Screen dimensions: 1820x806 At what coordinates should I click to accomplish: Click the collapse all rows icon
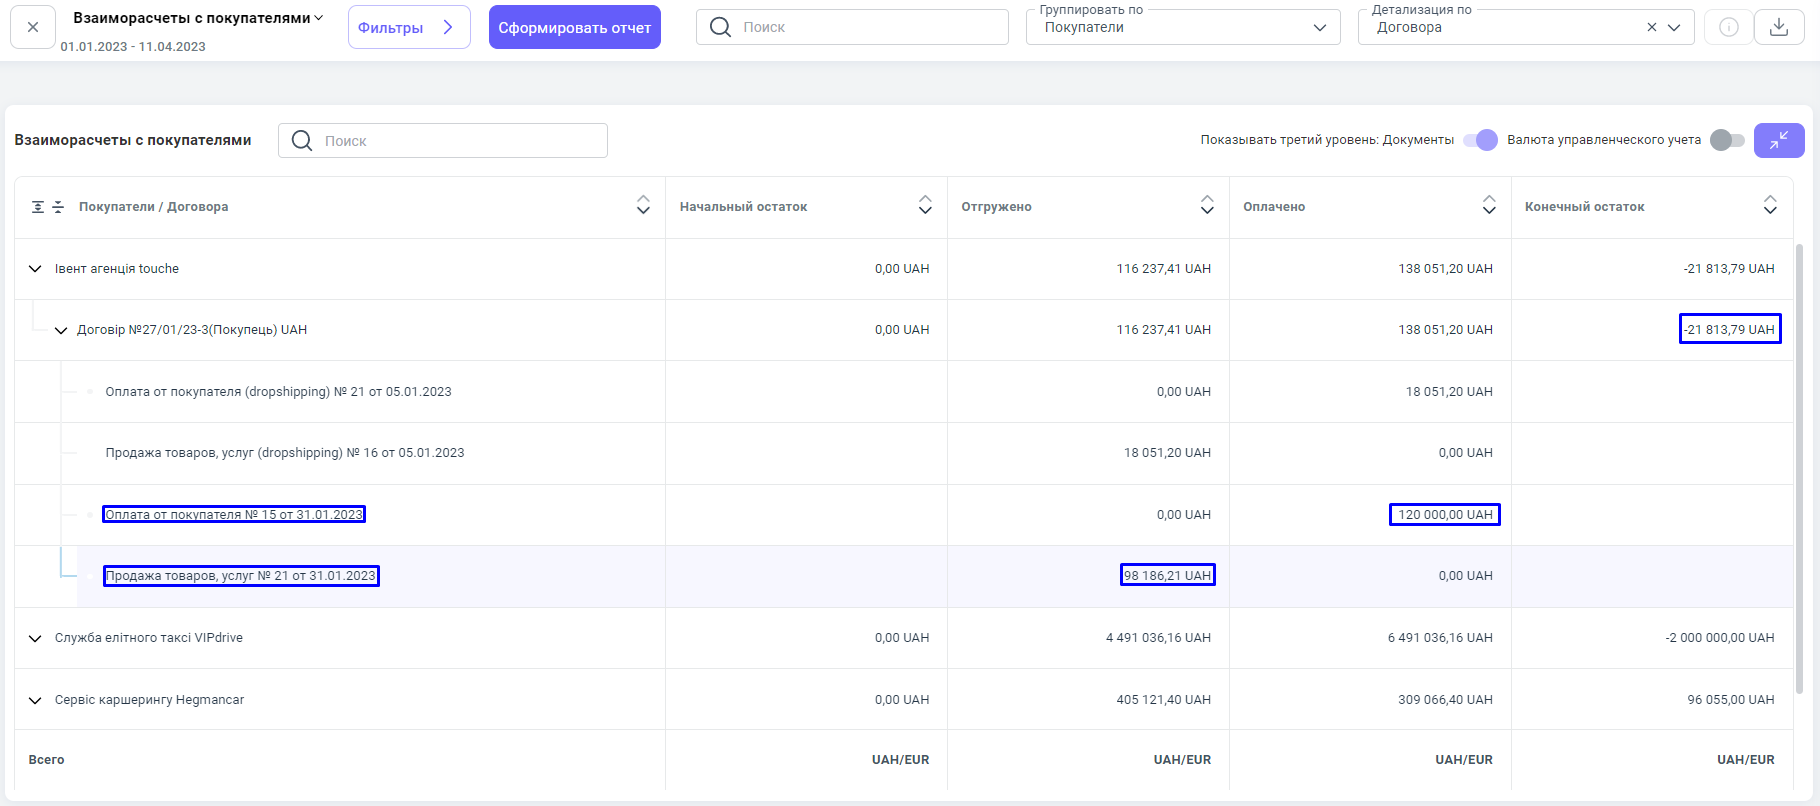[58, 207]
